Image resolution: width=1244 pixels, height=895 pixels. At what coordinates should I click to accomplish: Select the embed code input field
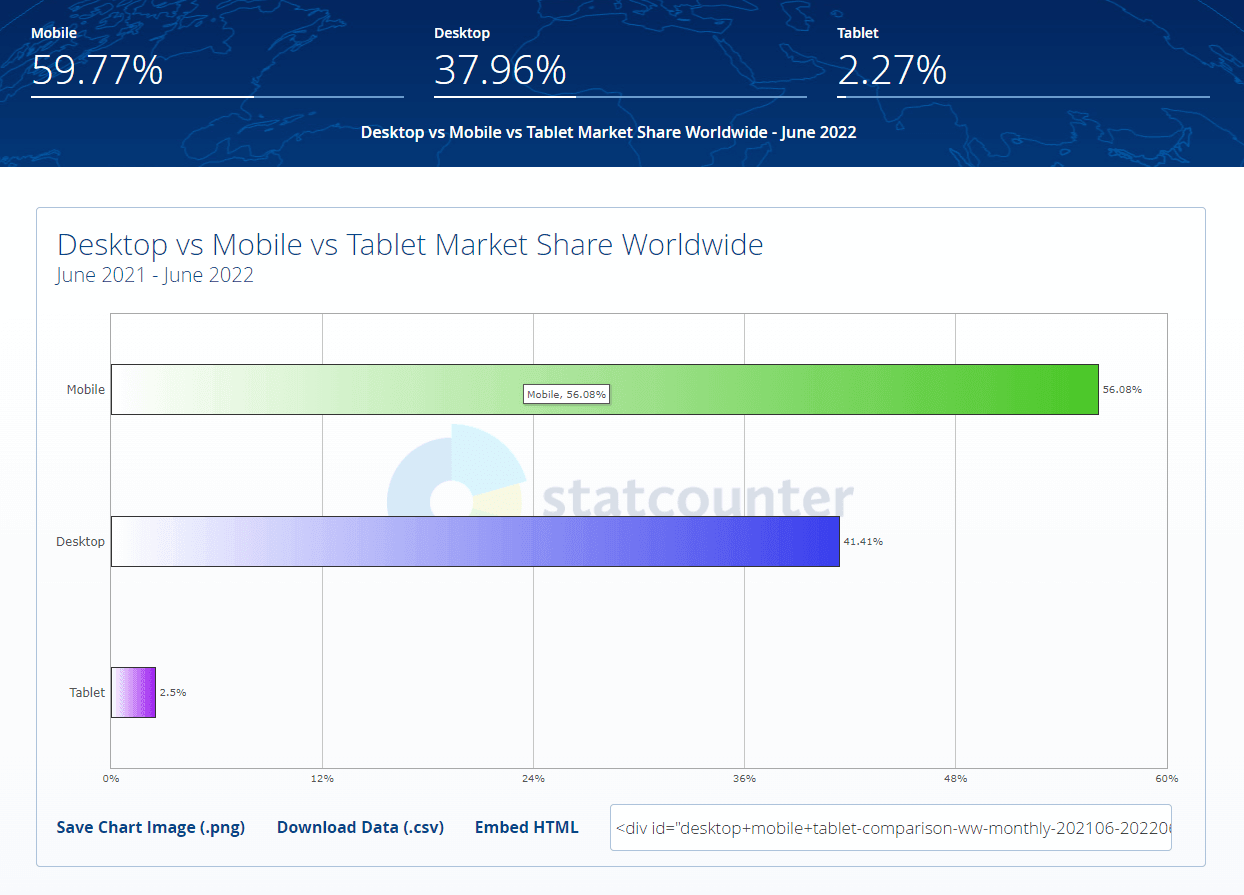[890, 827]
